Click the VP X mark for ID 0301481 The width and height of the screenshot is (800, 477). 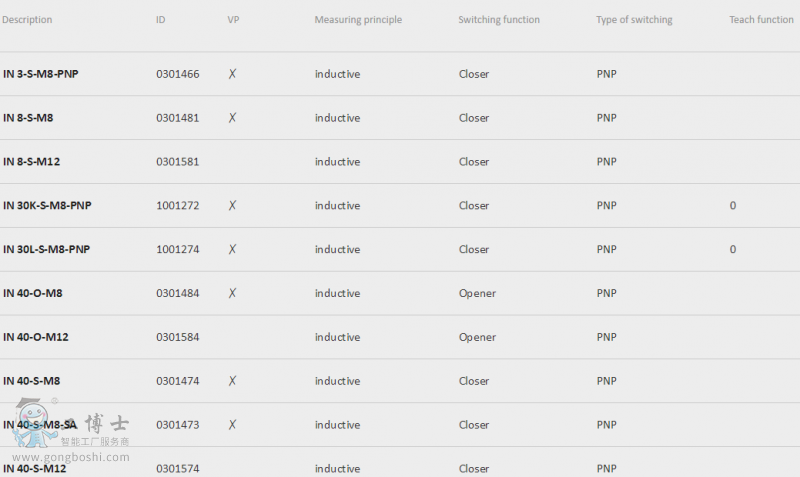pos(232,118)
